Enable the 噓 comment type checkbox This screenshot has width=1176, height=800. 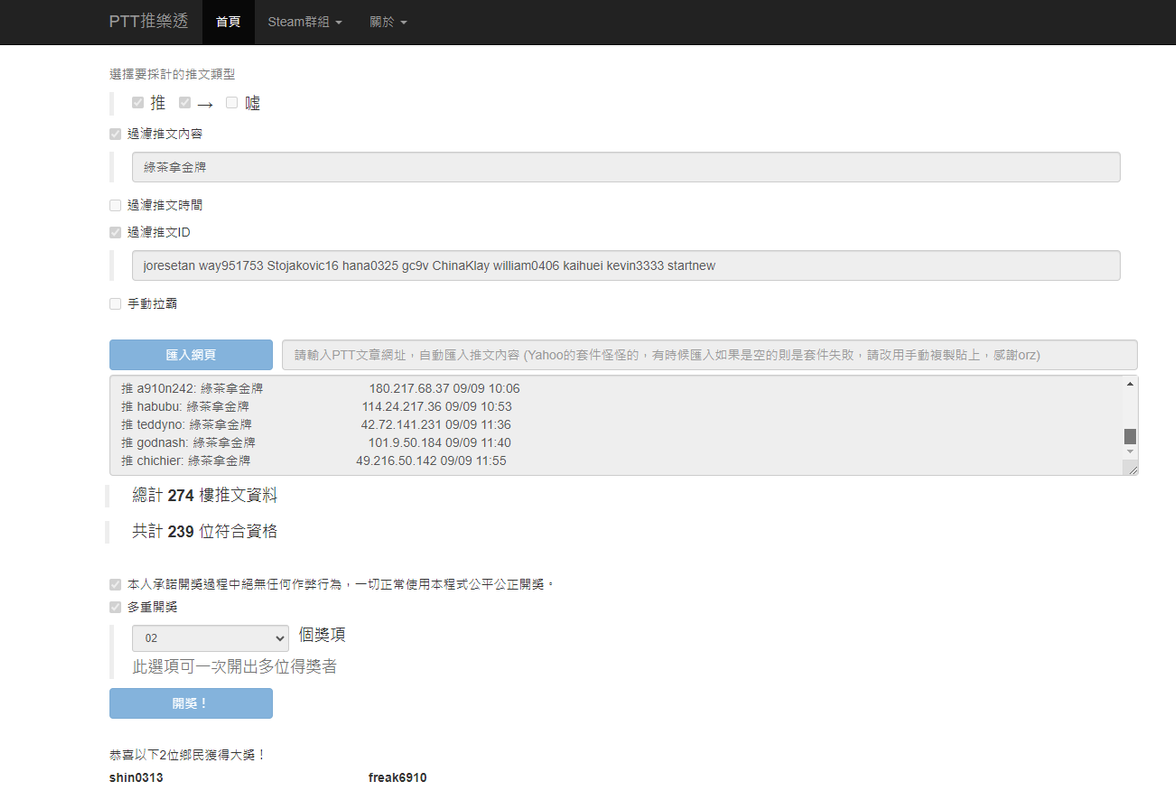(x=232, y=103)
